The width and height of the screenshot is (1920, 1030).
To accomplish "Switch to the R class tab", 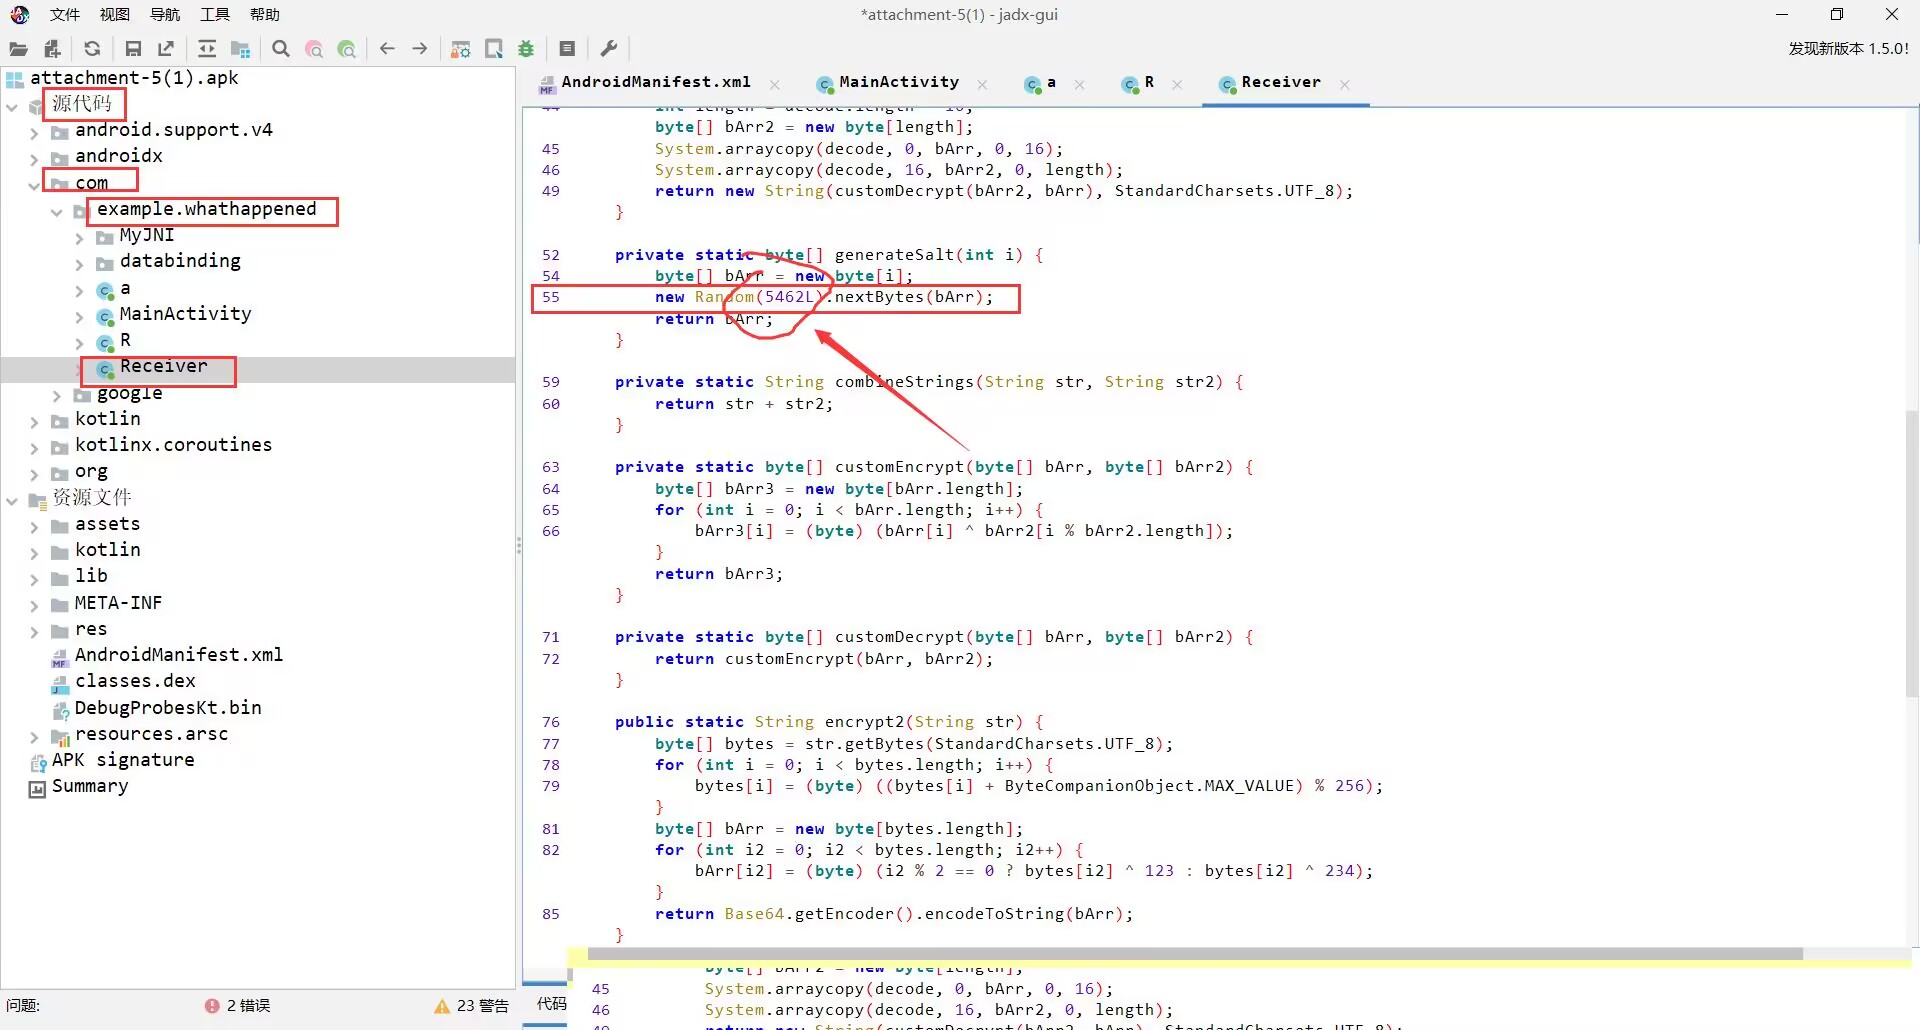I will [1148, 82].
